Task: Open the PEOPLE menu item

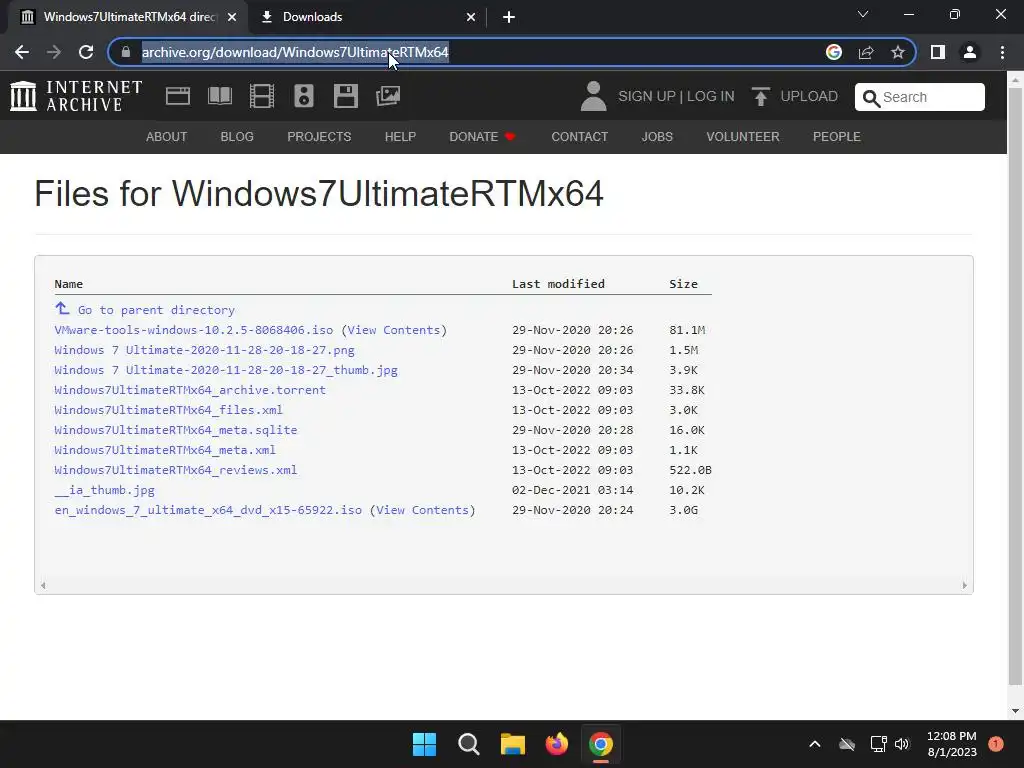Action: pyautogui.click(x=837, y=136)
